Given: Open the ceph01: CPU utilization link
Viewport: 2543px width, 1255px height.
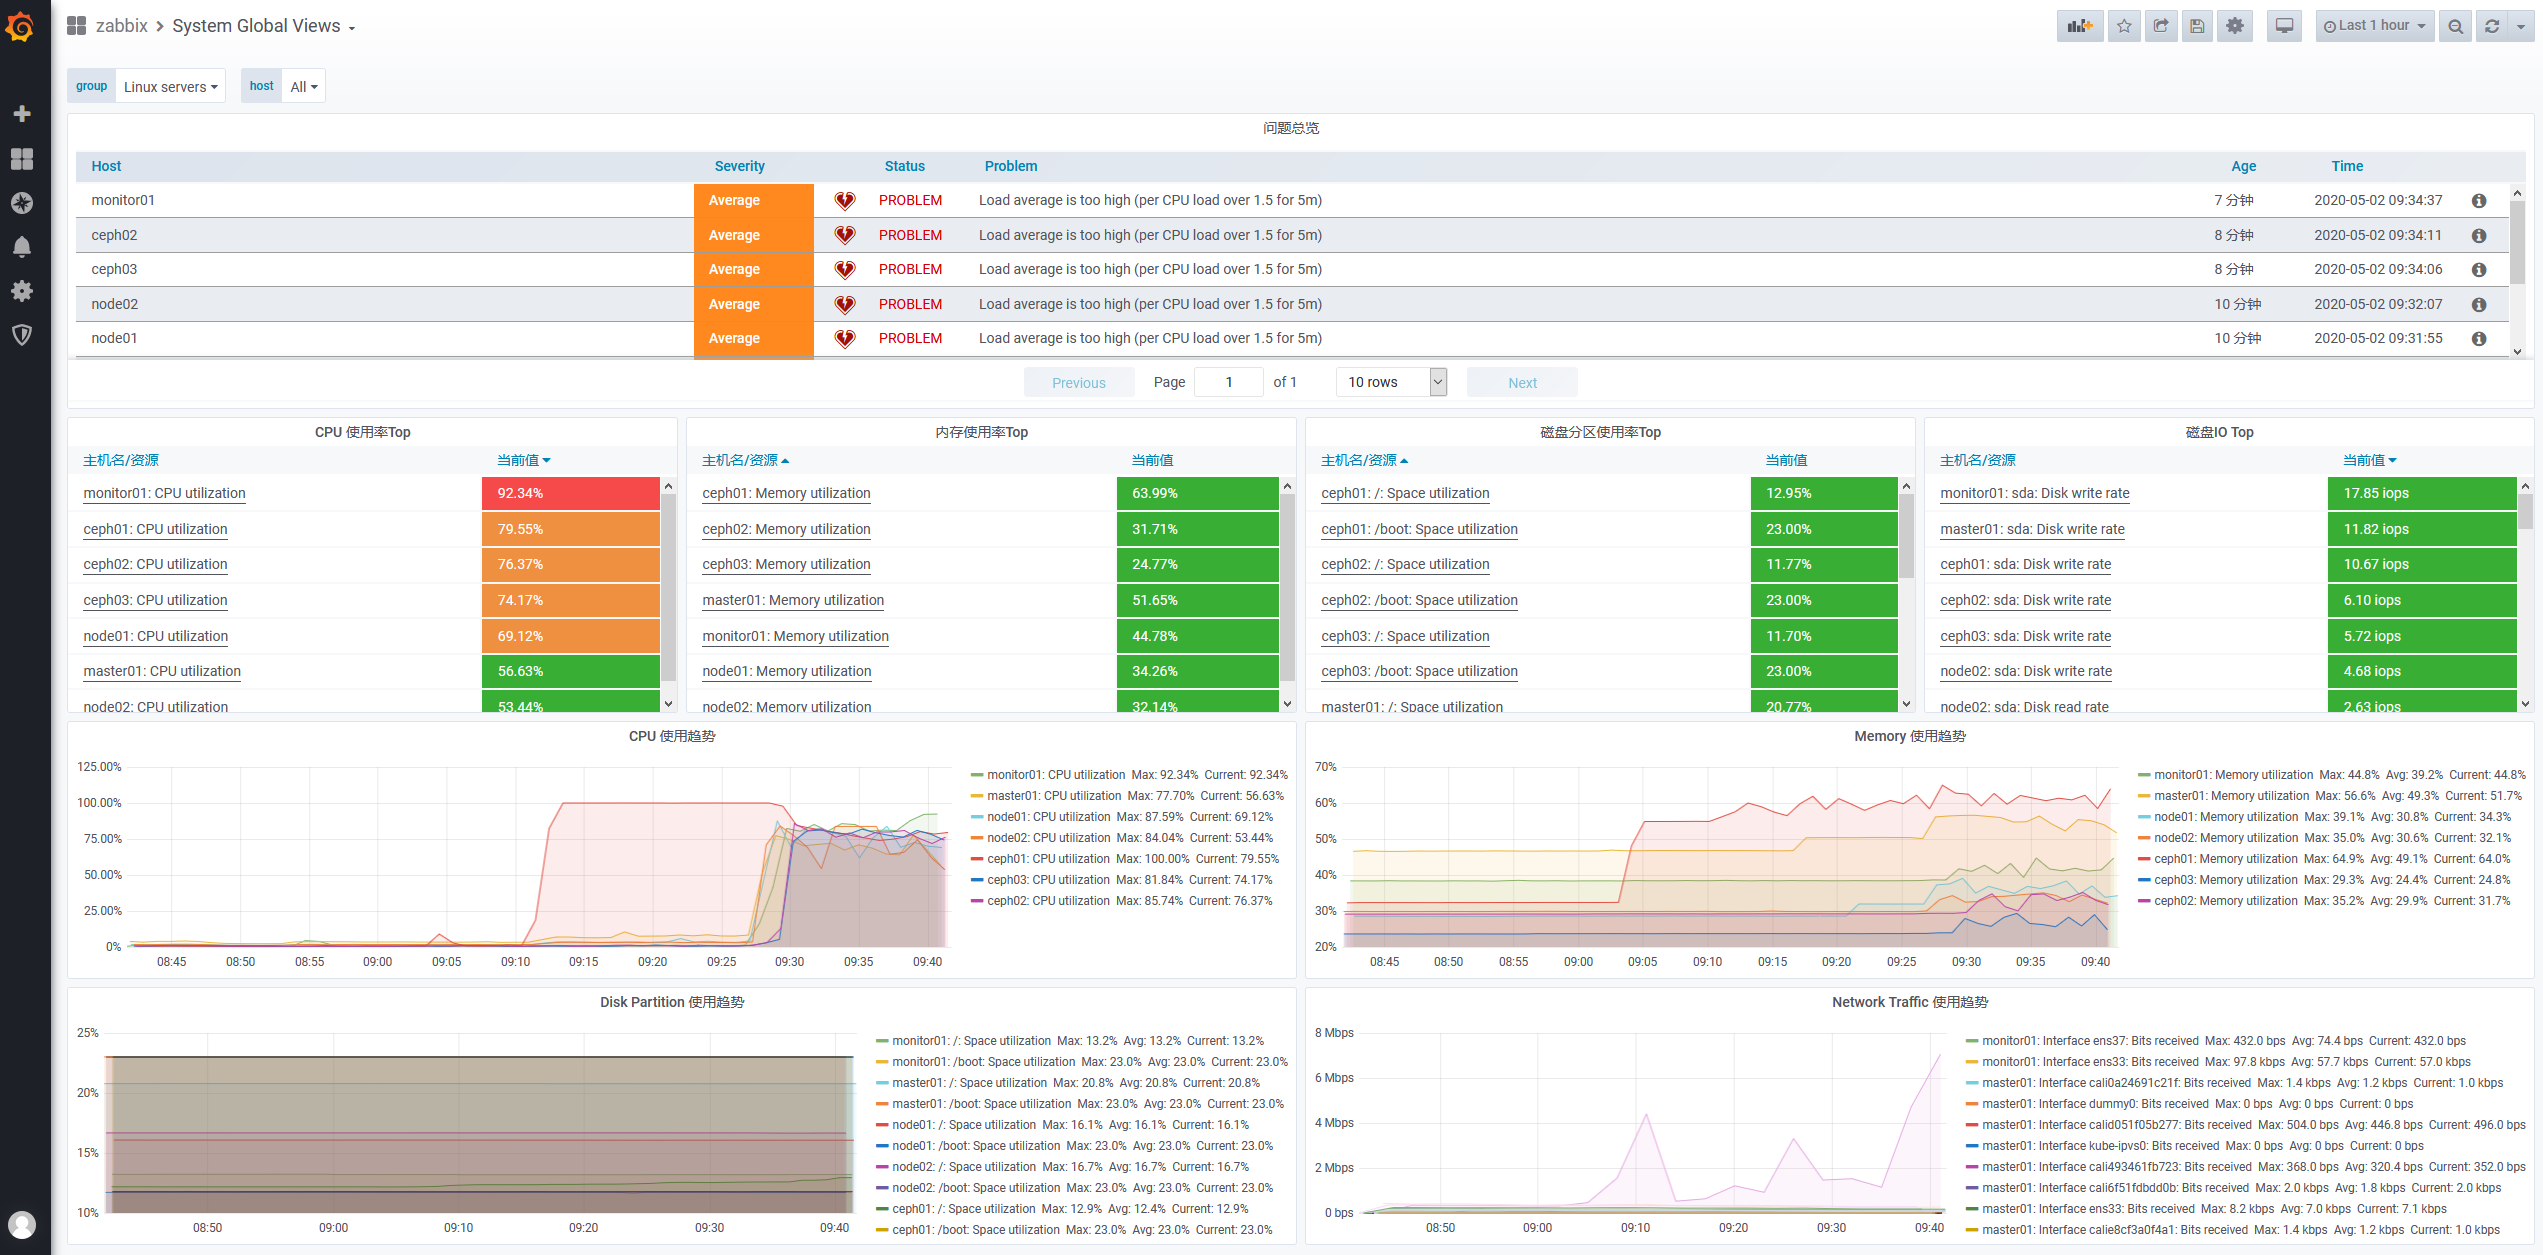Looking at the screenshot, I should (155, 529).
